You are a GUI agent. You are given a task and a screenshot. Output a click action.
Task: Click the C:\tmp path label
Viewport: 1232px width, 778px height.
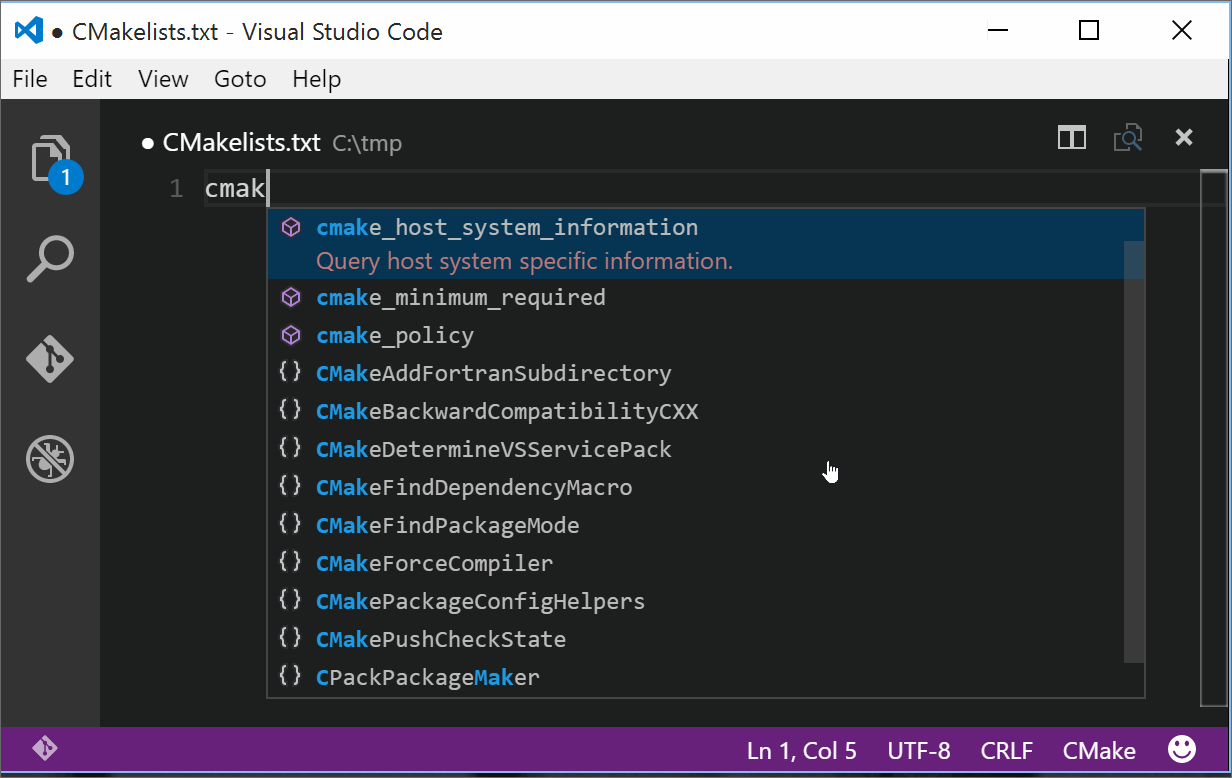367,143
